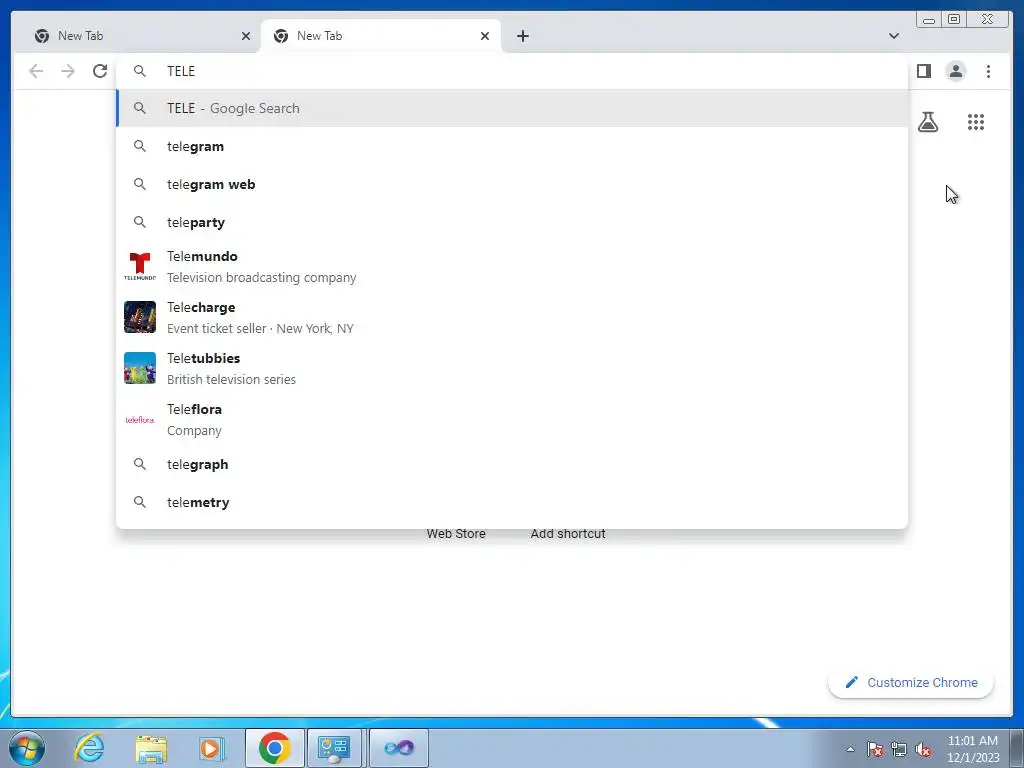Viewport: 1024px width, 768px height.
Task: Click the Telemundo logo thumbnail
Action: 140,266
